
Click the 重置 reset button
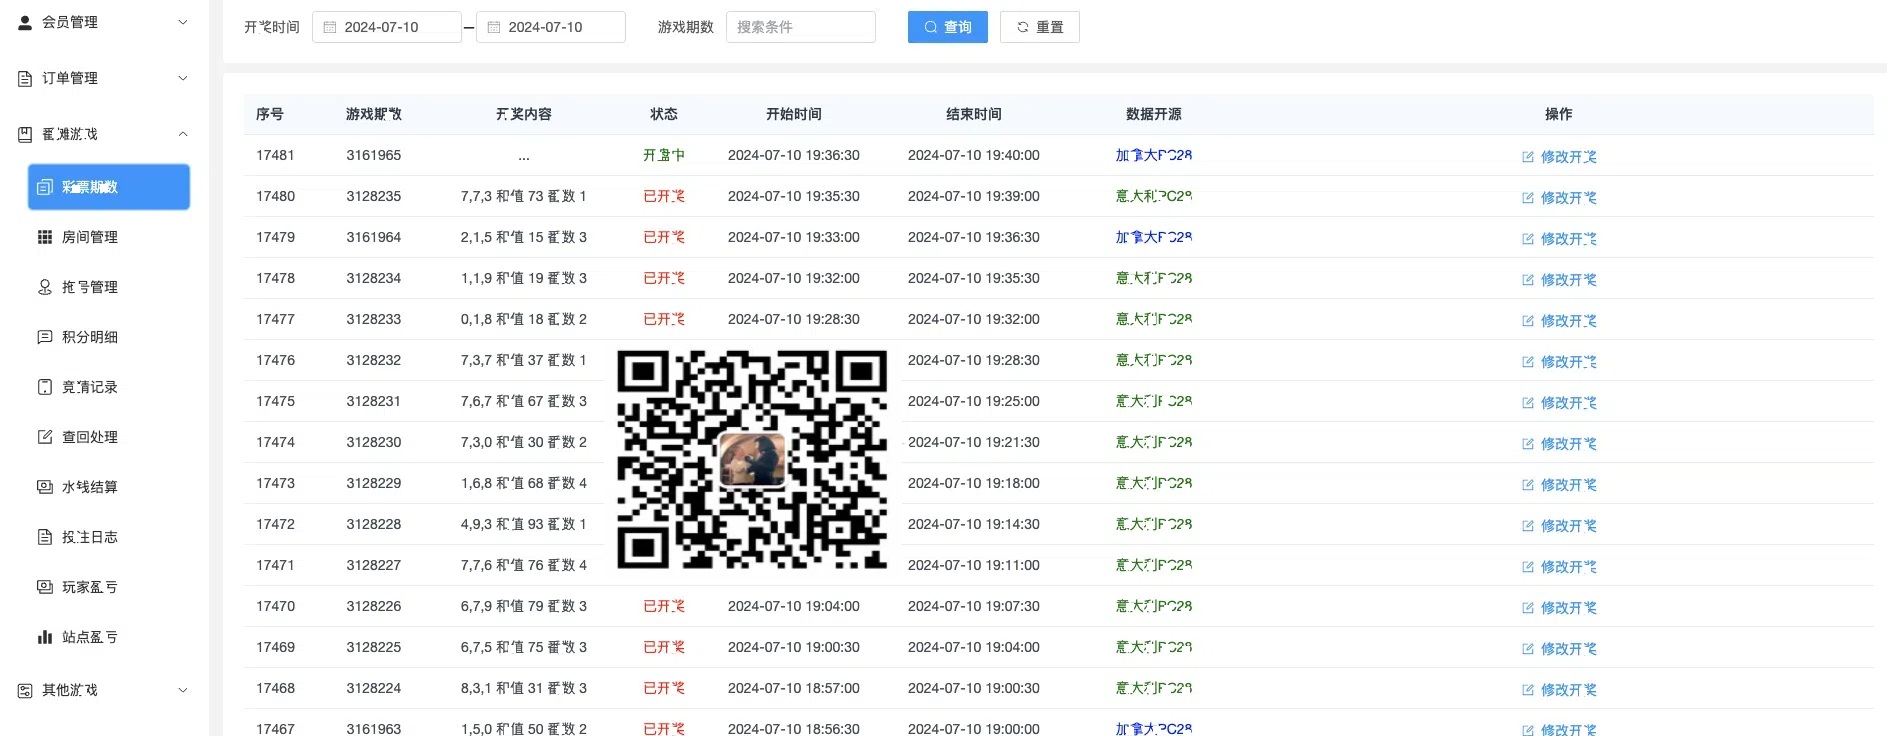point(1040,27)
